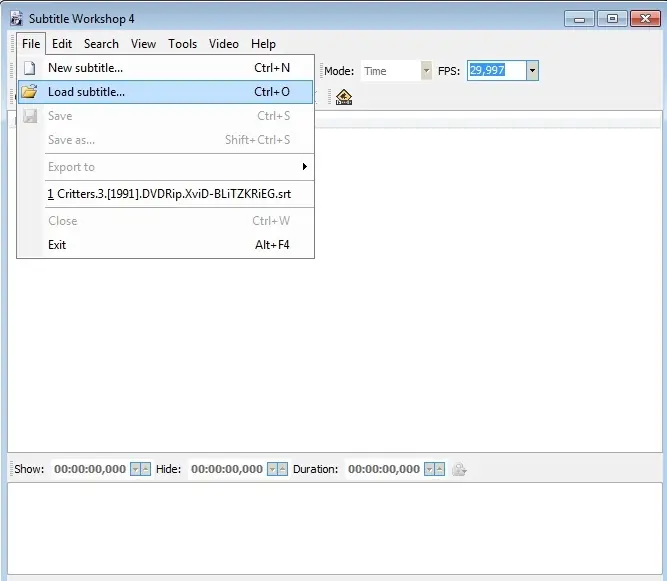Open the Edit menu
Image resolution: width=667 pixels, height=581 pixels.
(x=62, y=44)
